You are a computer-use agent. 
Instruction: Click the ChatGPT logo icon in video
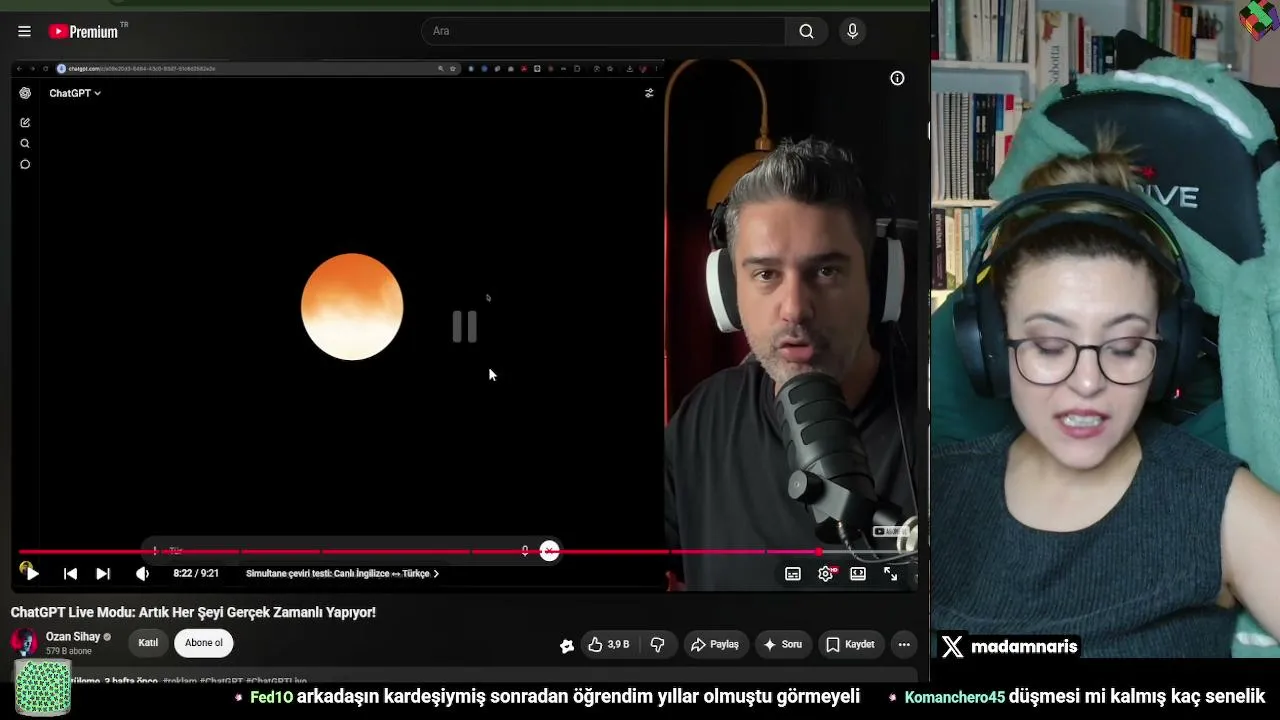pyautogui.click(x=25, y=93)
